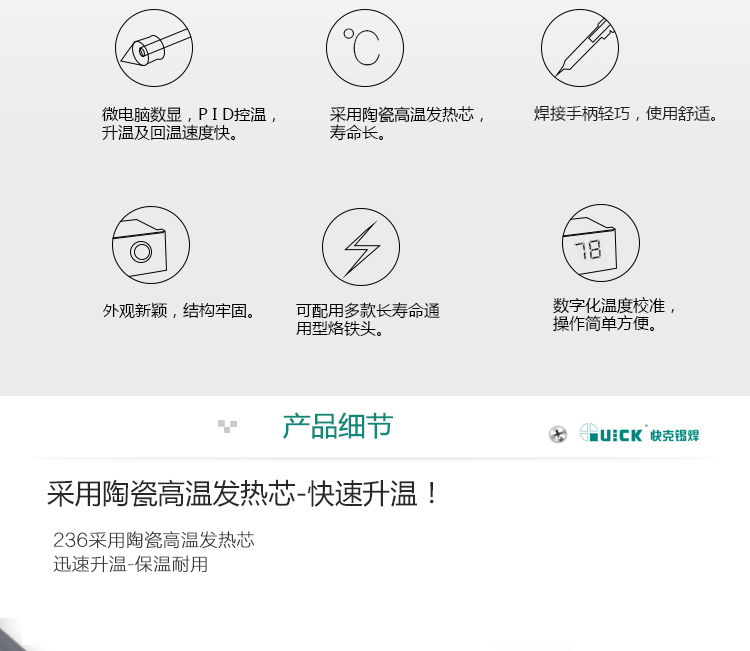Image resolution: width=750 pixels, height=651 pixels.
Task: Click the 可配用多款长寿命通用型烙铁头 caption
Action: click(368, 320)
